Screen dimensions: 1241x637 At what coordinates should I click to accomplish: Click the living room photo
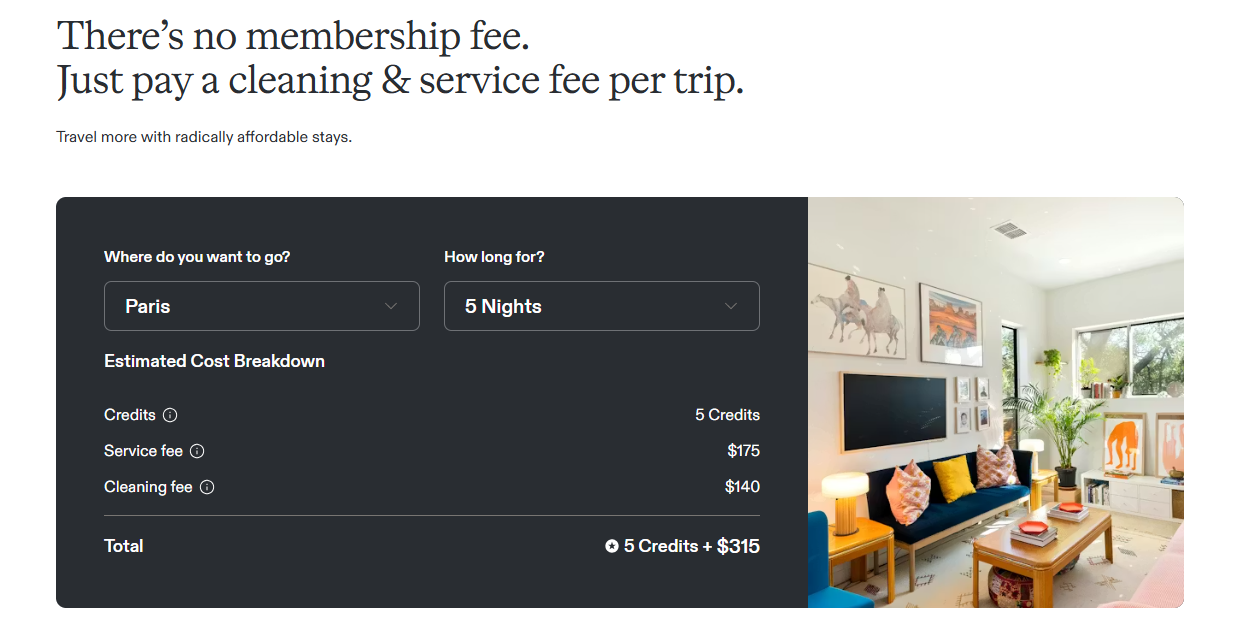tap(995, 402)
